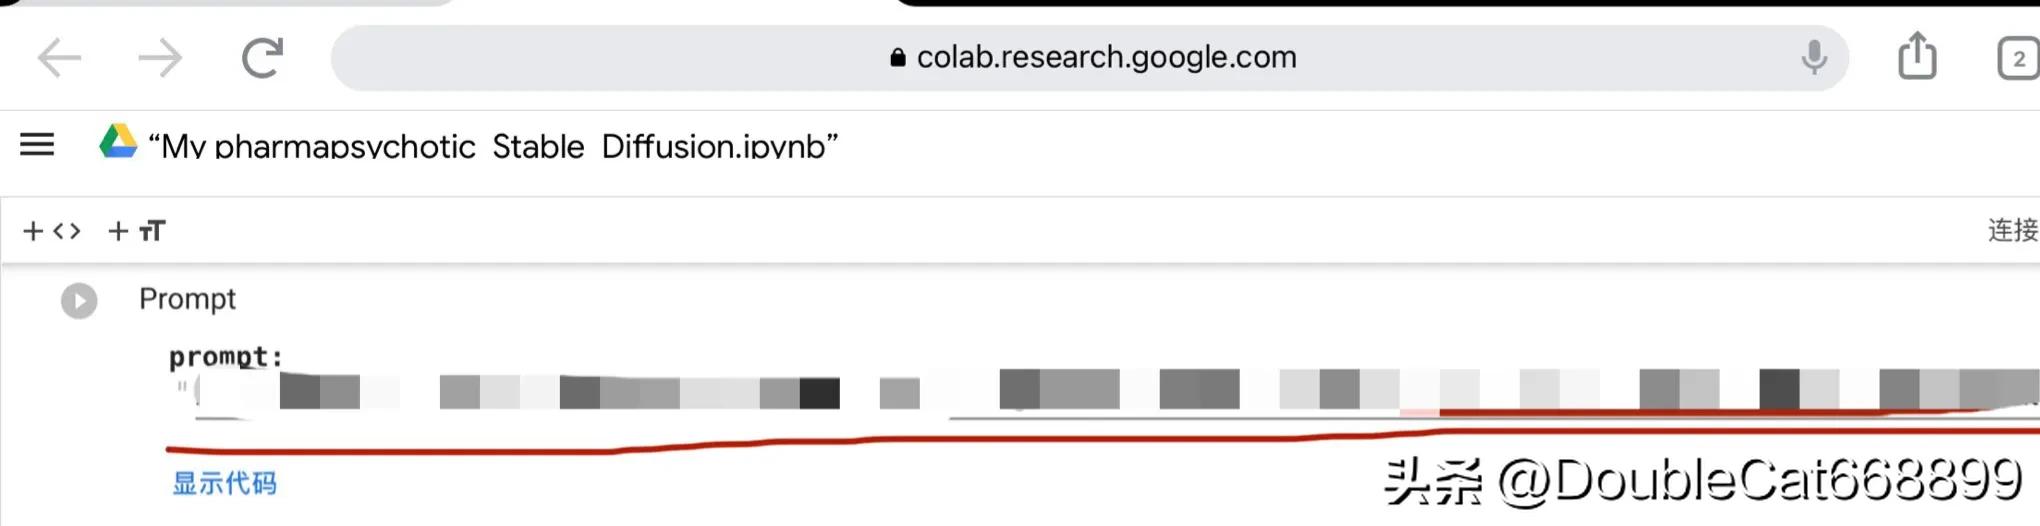Click the site lock security icon
The width and height of the screenshot is (2040, 526).
(897, 58)
